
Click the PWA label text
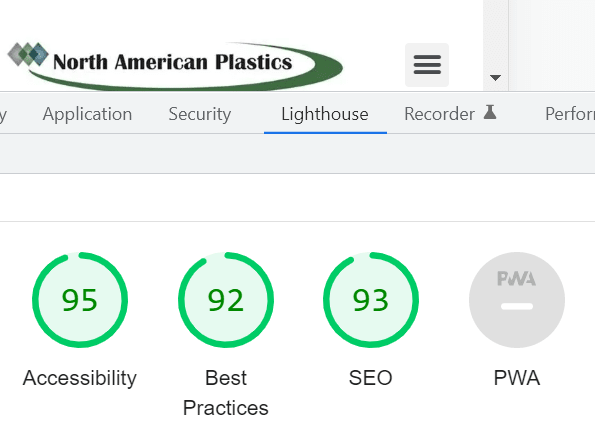pos(517,378)
